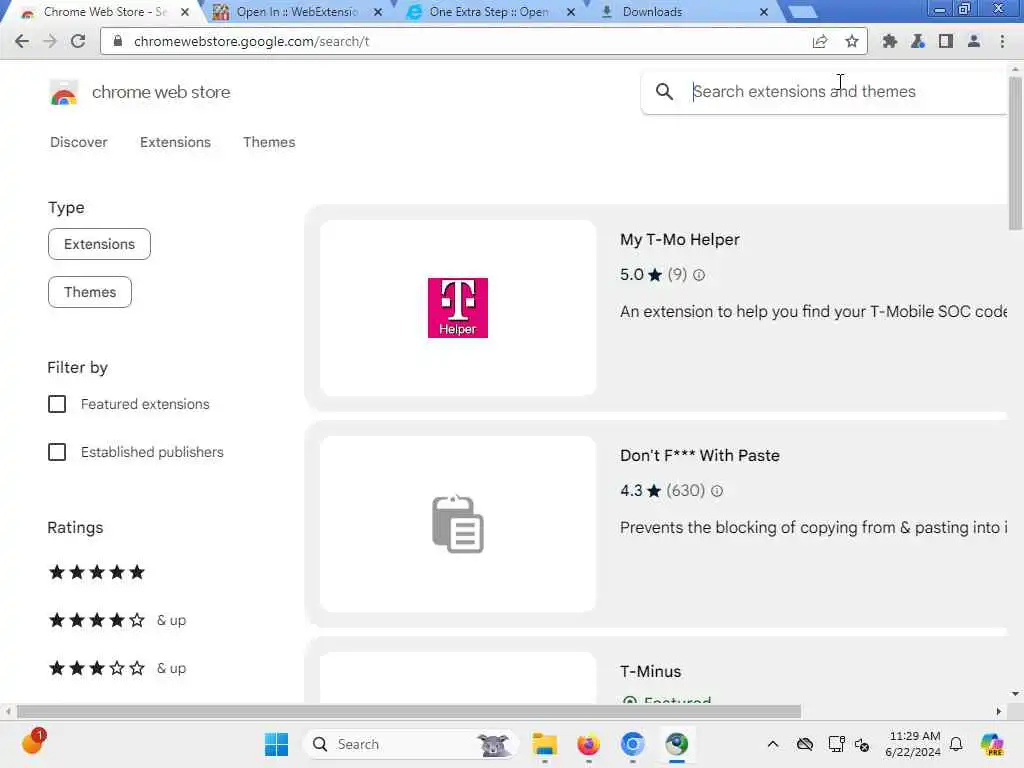1024x768 pixels.
Task: Open Chrome Labs flask icon
Action: coord(918,41)
